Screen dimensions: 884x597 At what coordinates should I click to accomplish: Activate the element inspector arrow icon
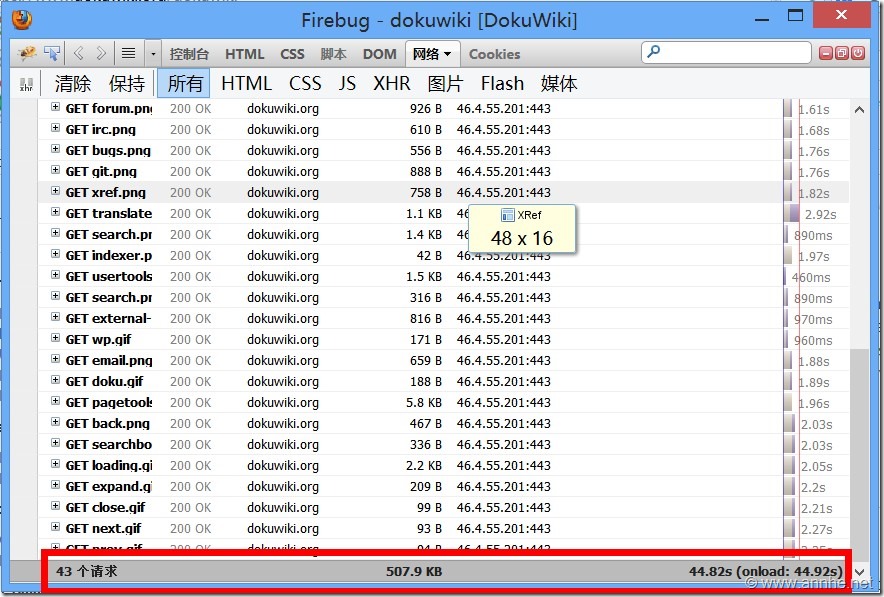pyautogui.click(x=51, y=53)
